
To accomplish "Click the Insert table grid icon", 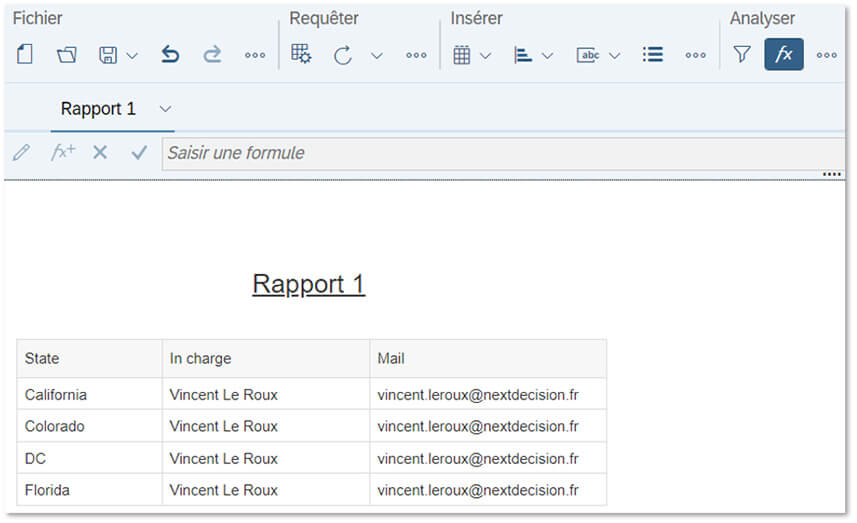I will (x=462, y=55).
